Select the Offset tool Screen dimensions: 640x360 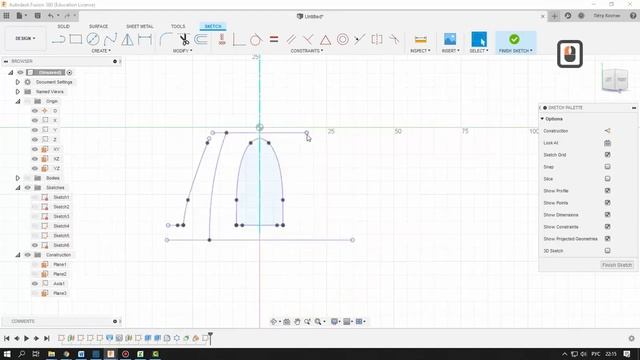click(201, 40)
